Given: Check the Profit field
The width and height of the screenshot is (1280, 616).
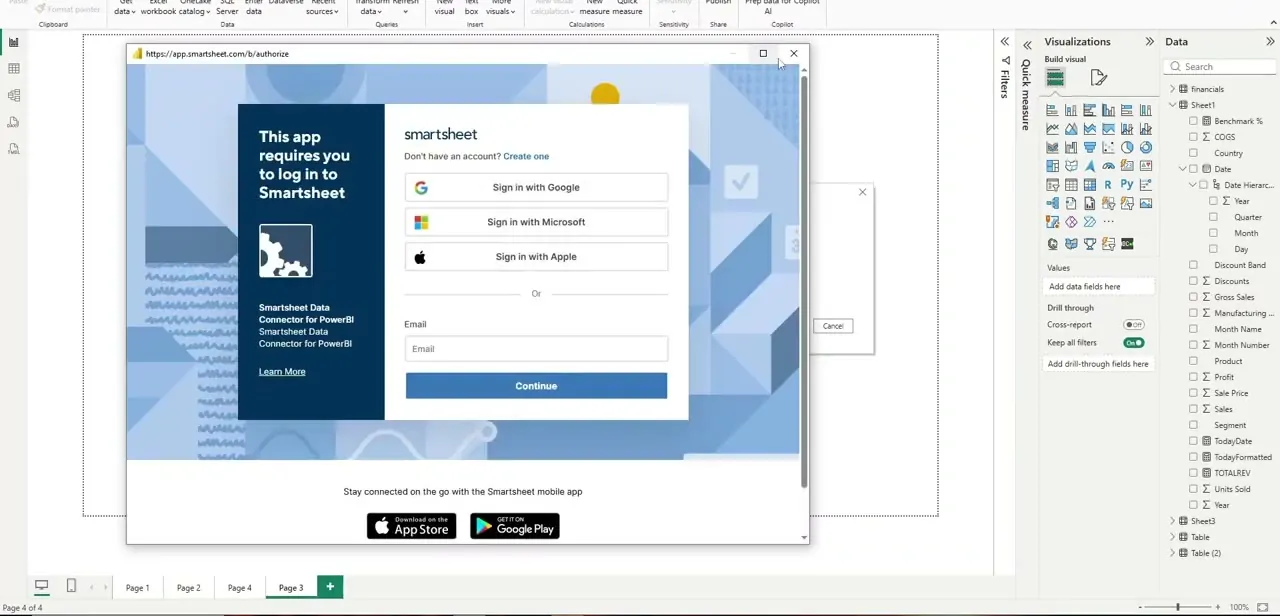Looking at the screenshot, I should pyautogui.click(x=1193, y=377).
